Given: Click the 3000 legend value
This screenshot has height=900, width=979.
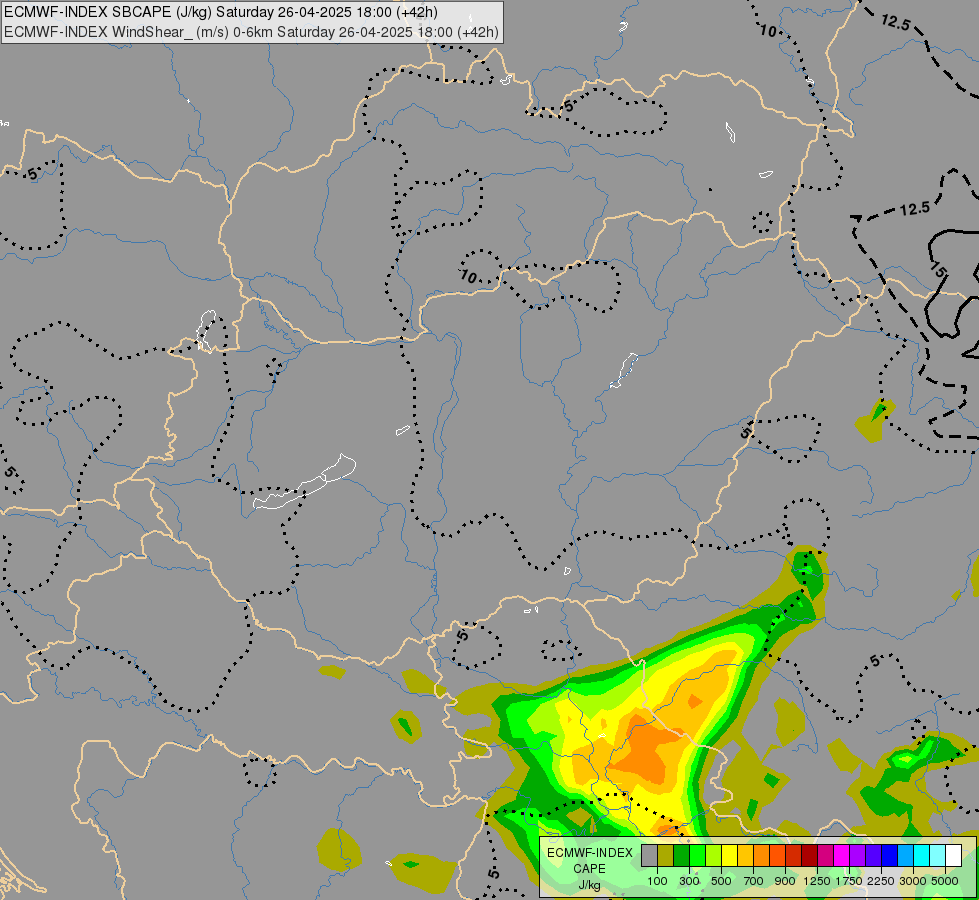Looking at the screenshot, I should click(x=913, y=881).
